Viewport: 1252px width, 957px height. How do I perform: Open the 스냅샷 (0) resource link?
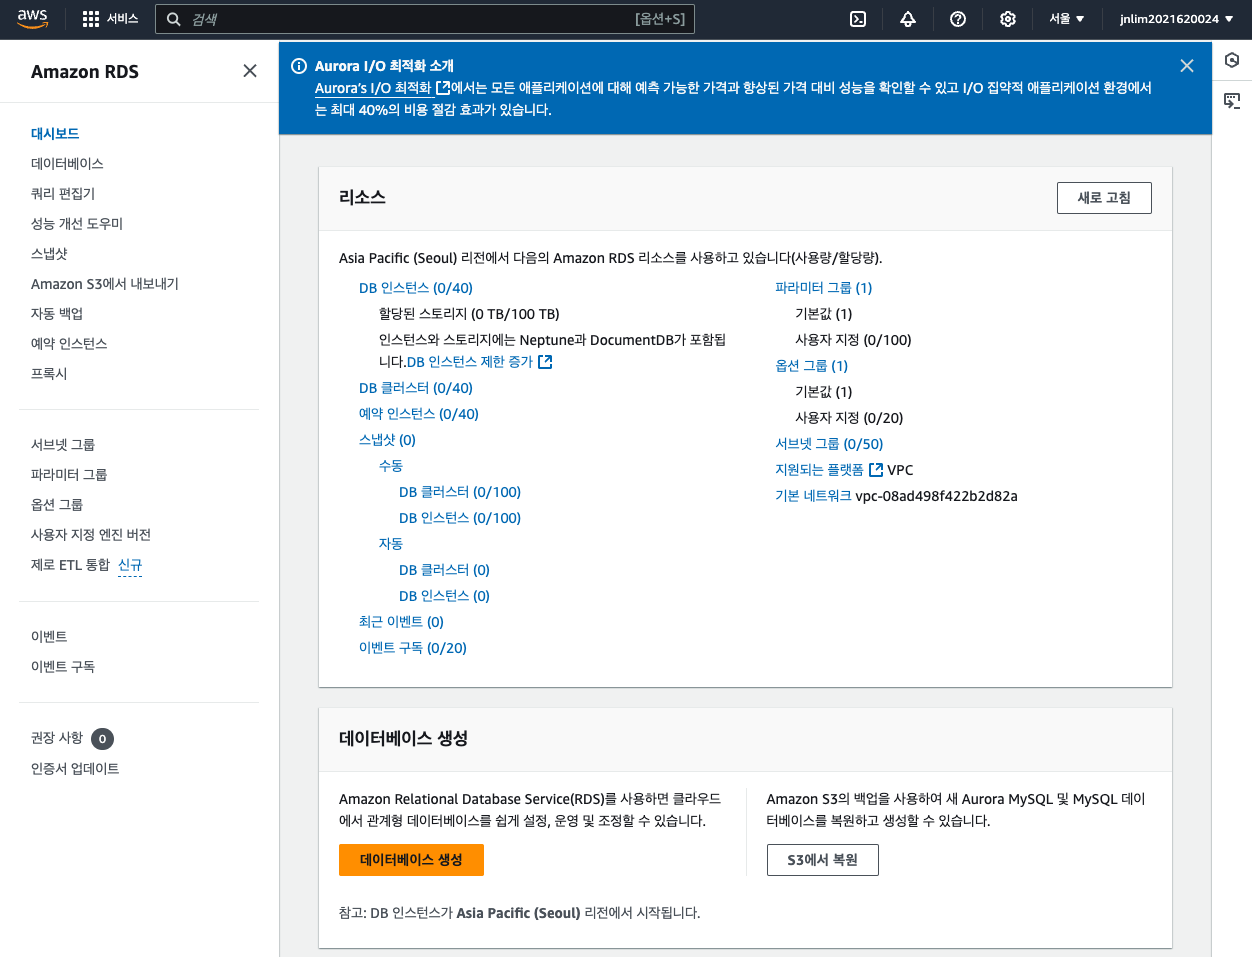[387, 440]
